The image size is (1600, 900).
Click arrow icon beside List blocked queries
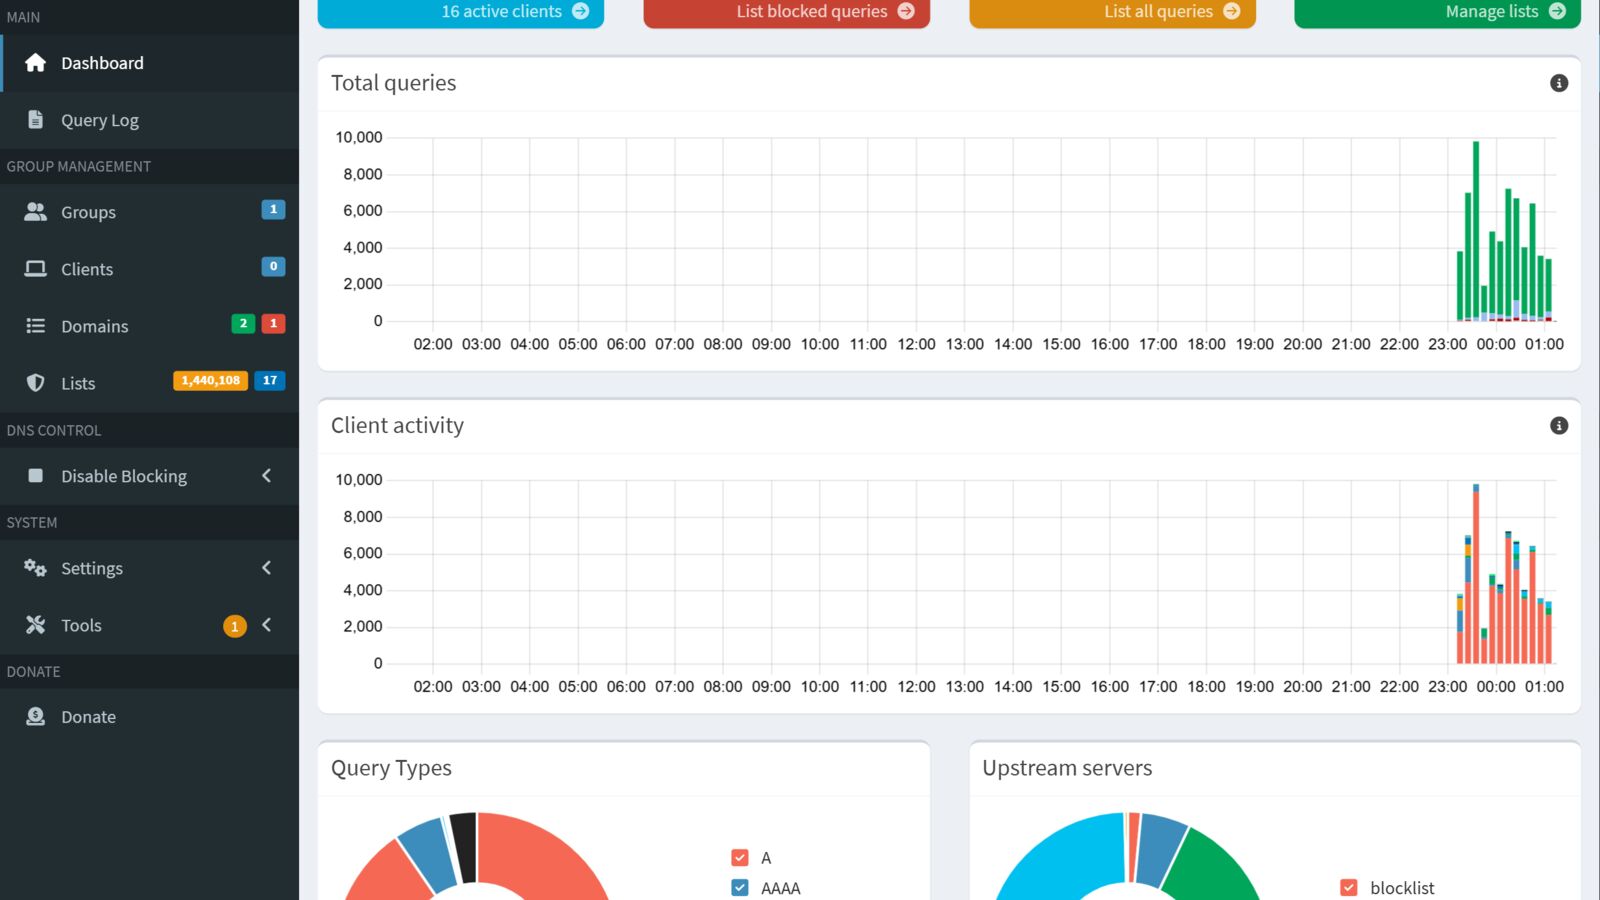click(906, 11)
